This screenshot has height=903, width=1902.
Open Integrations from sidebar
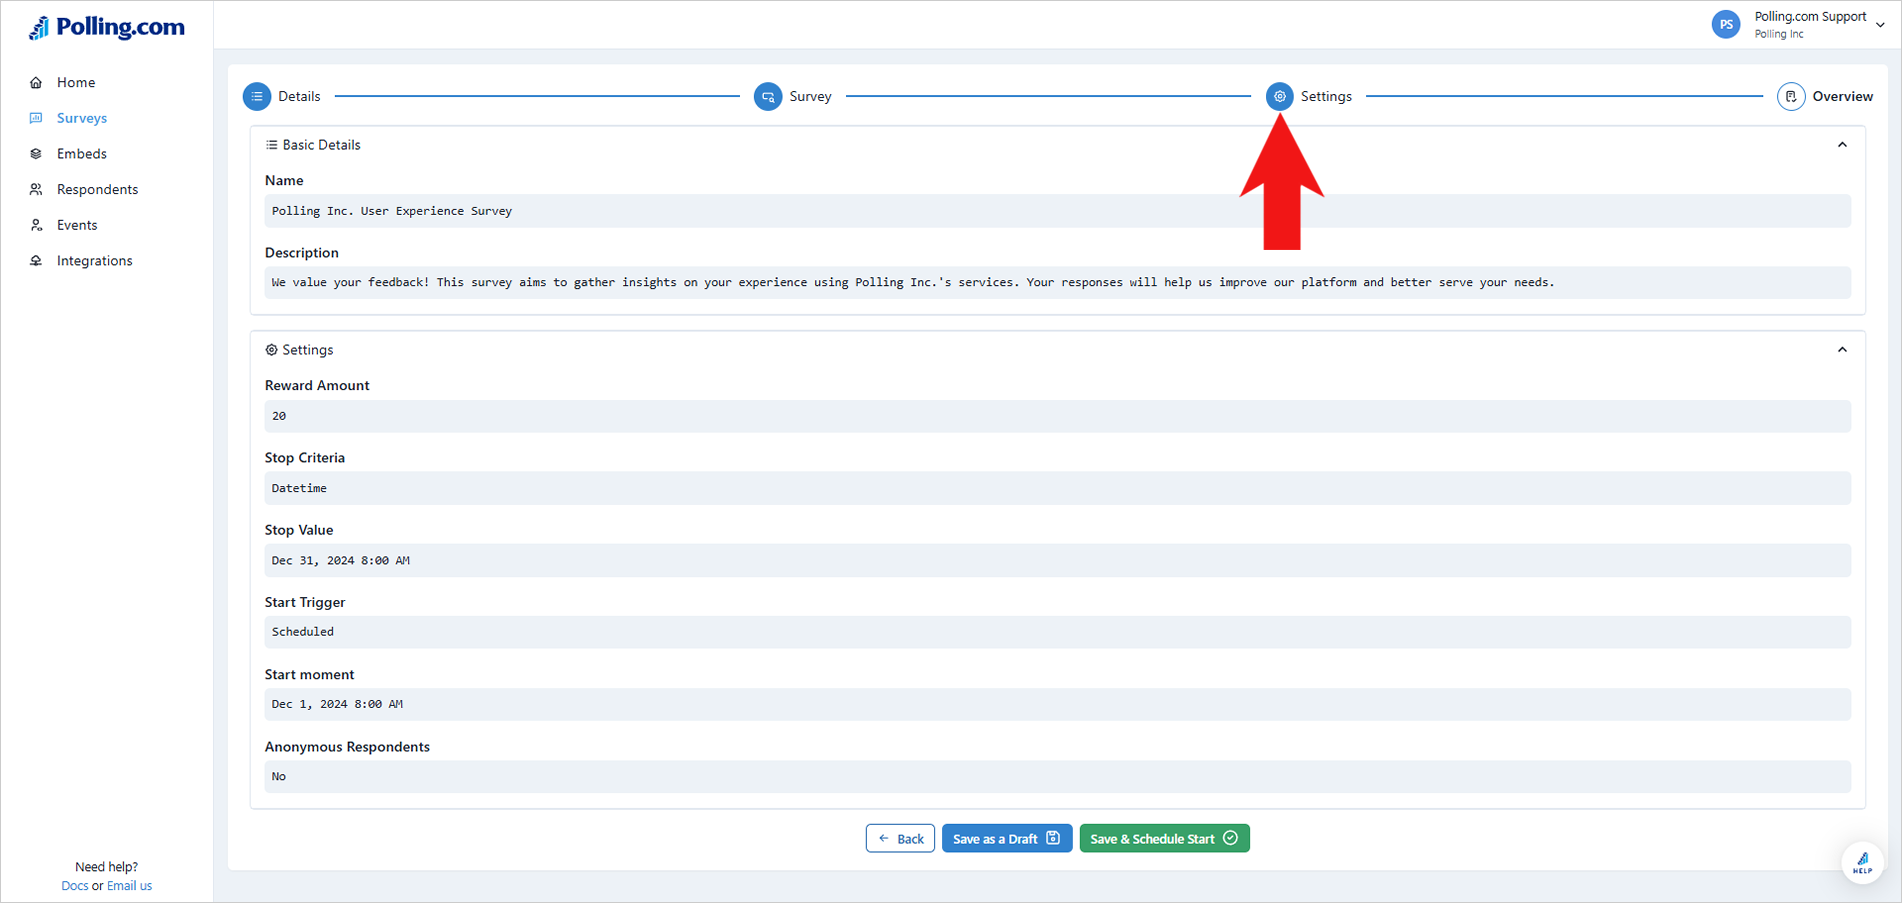(x=95, y=261)
